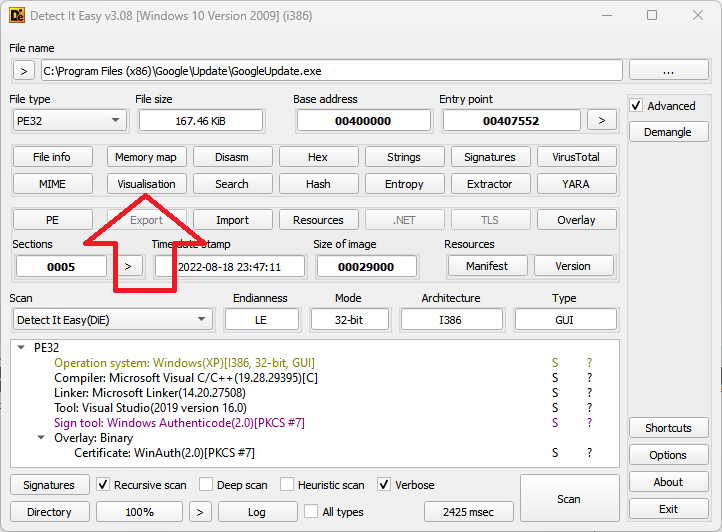Open the PE Resources button
722x532 pixels.
pyautogui.click(x=319, y=220)
